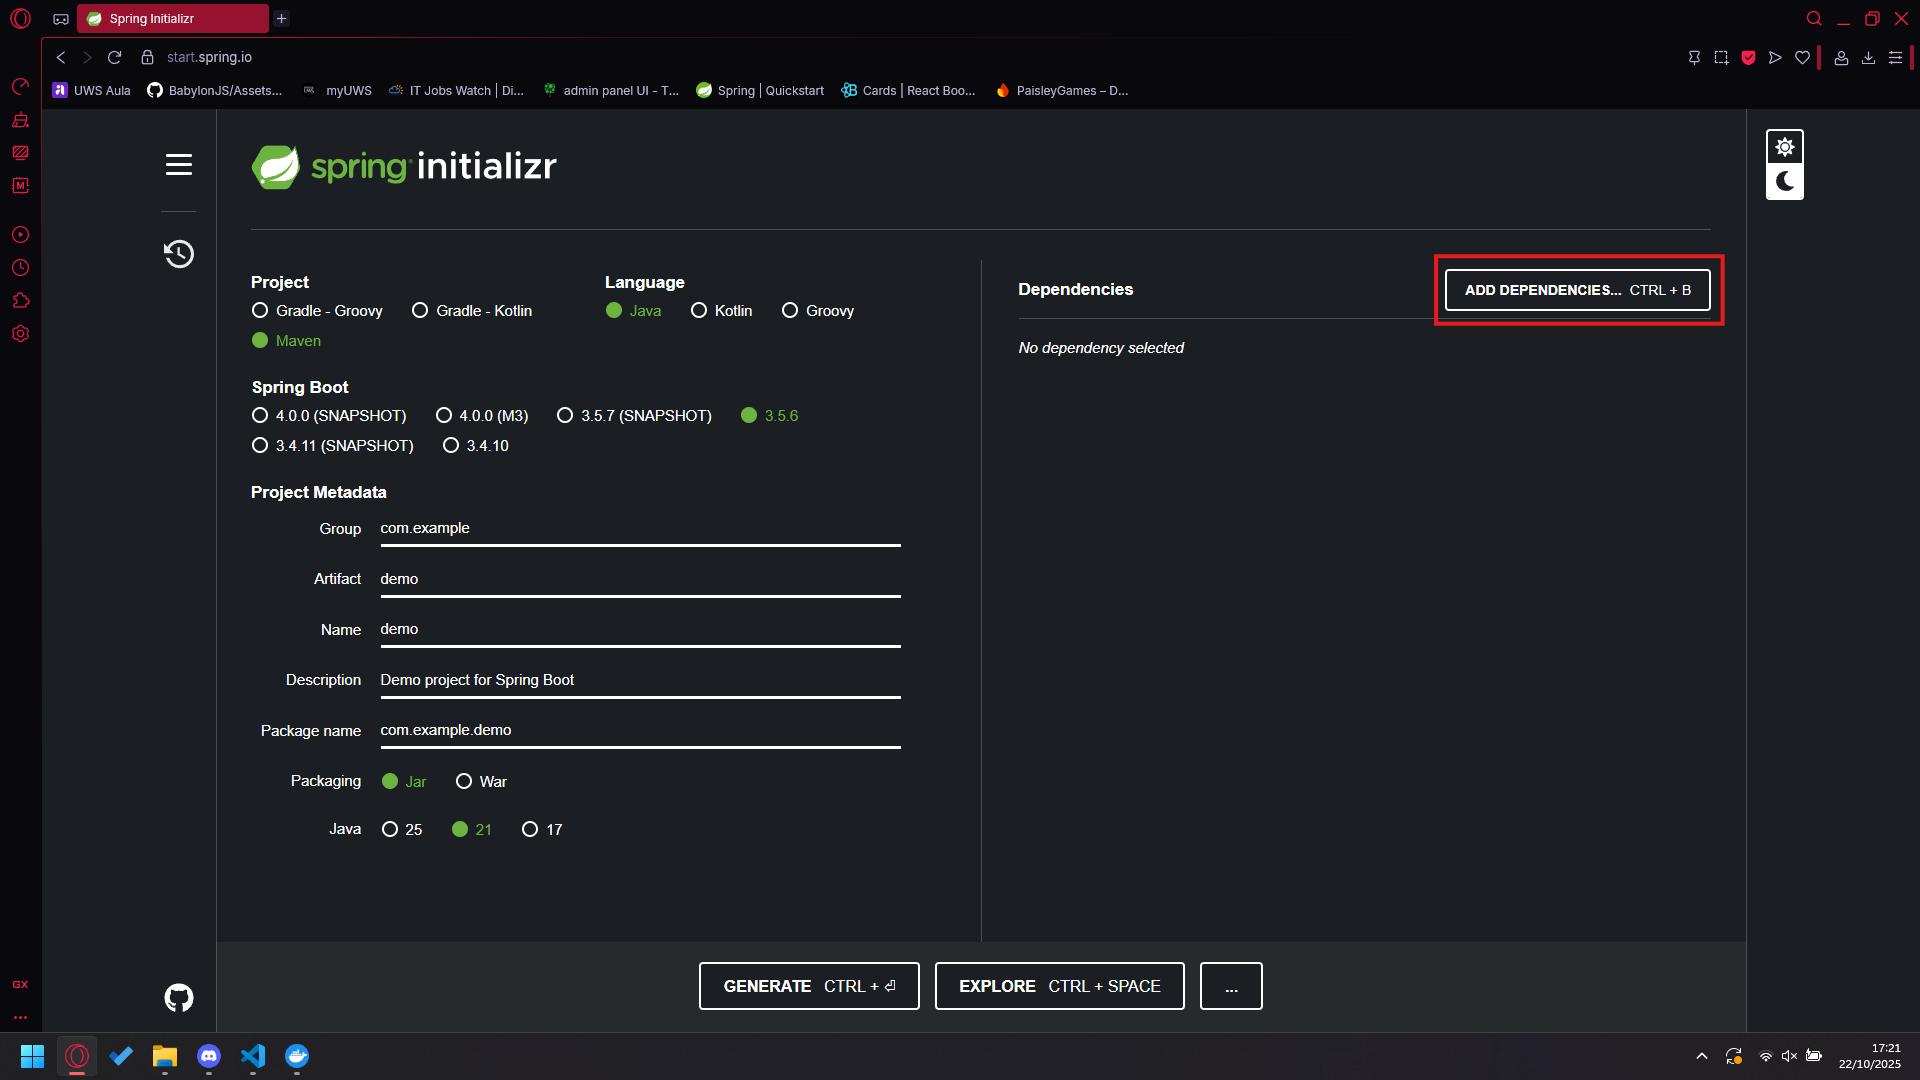Switch to light theme sun icon
This screenshot has width=1920, height=1080.
[1784, 148]
